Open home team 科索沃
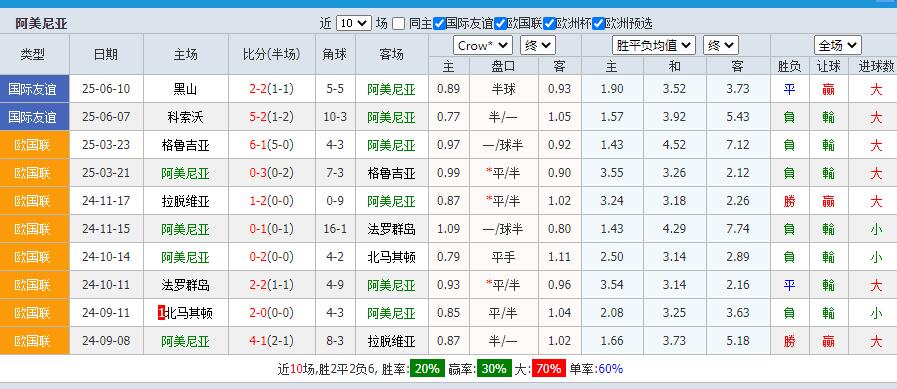Image resolution: width=897 pixels, height=389 pixels. (185, 117)
